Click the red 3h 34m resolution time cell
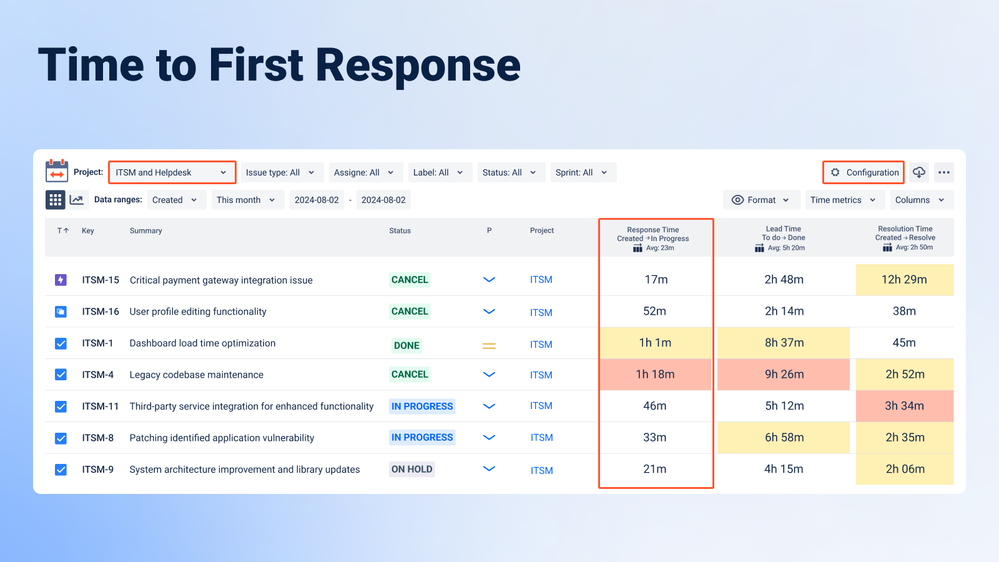This screenshot has height=562, width=999. click(x=905, y=406)
